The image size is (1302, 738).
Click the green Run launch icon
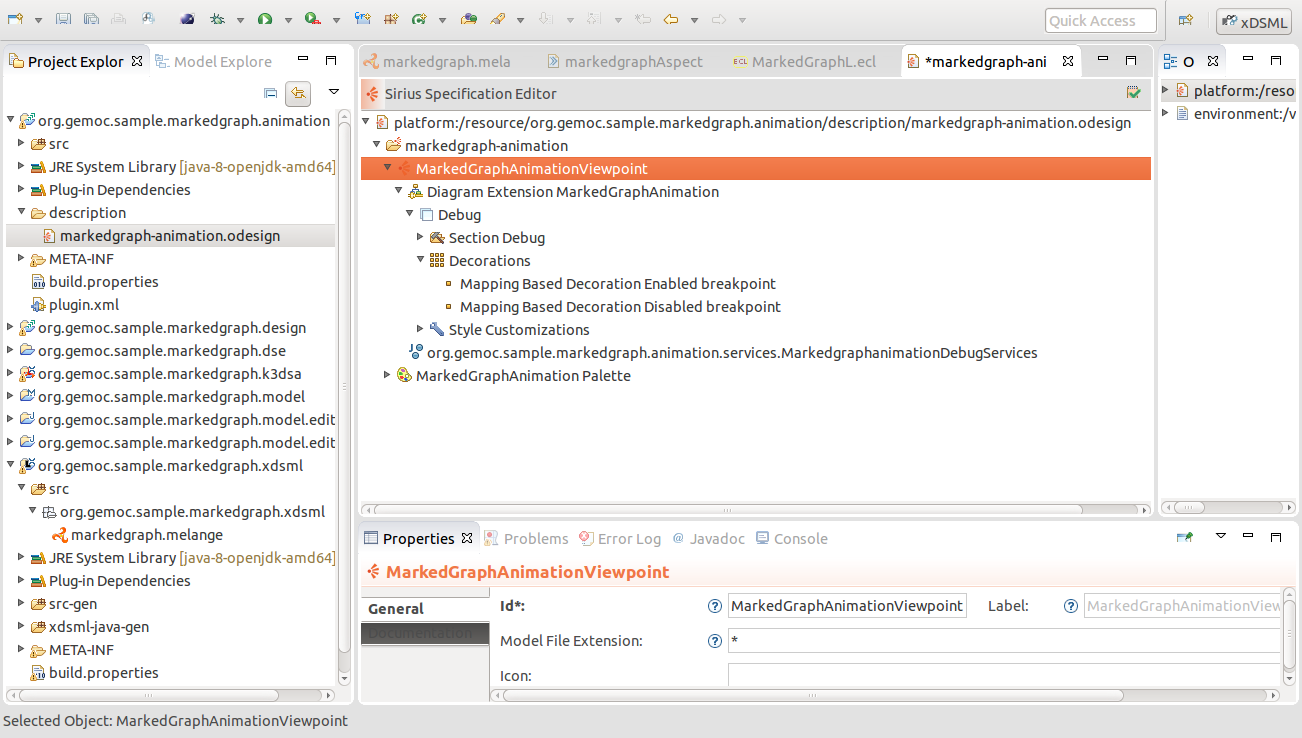point(264,19)
